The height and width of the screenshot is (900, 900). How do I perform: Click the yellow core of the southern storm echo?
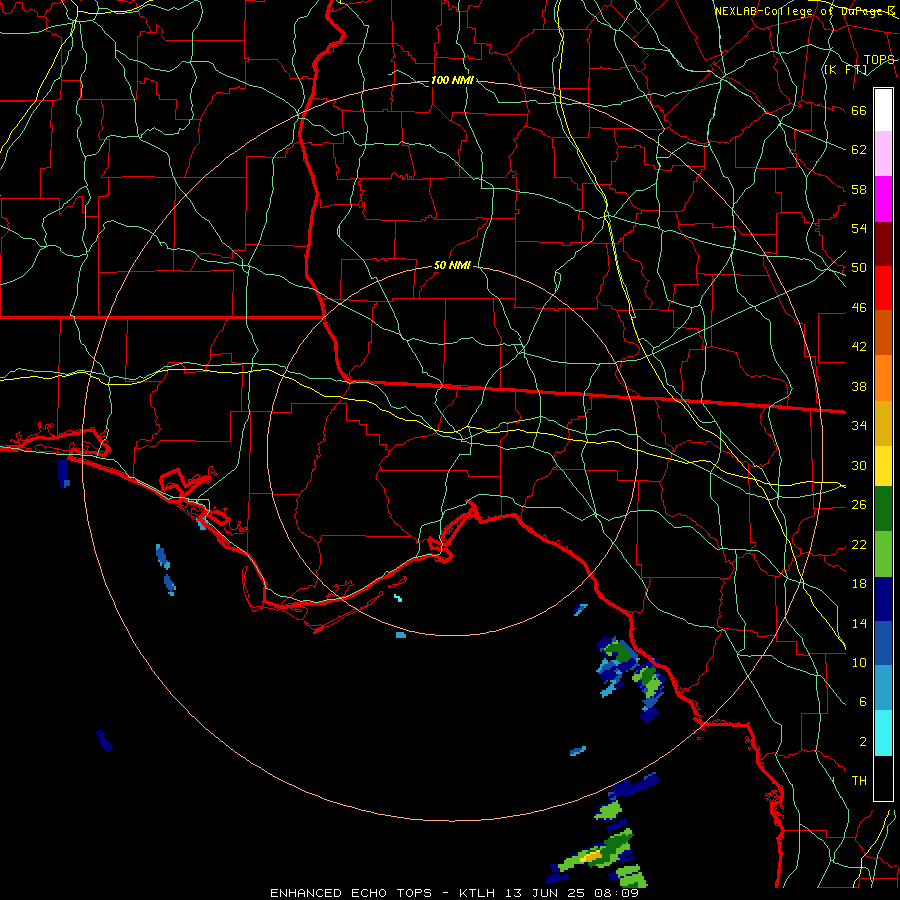(x=591, y=856)
